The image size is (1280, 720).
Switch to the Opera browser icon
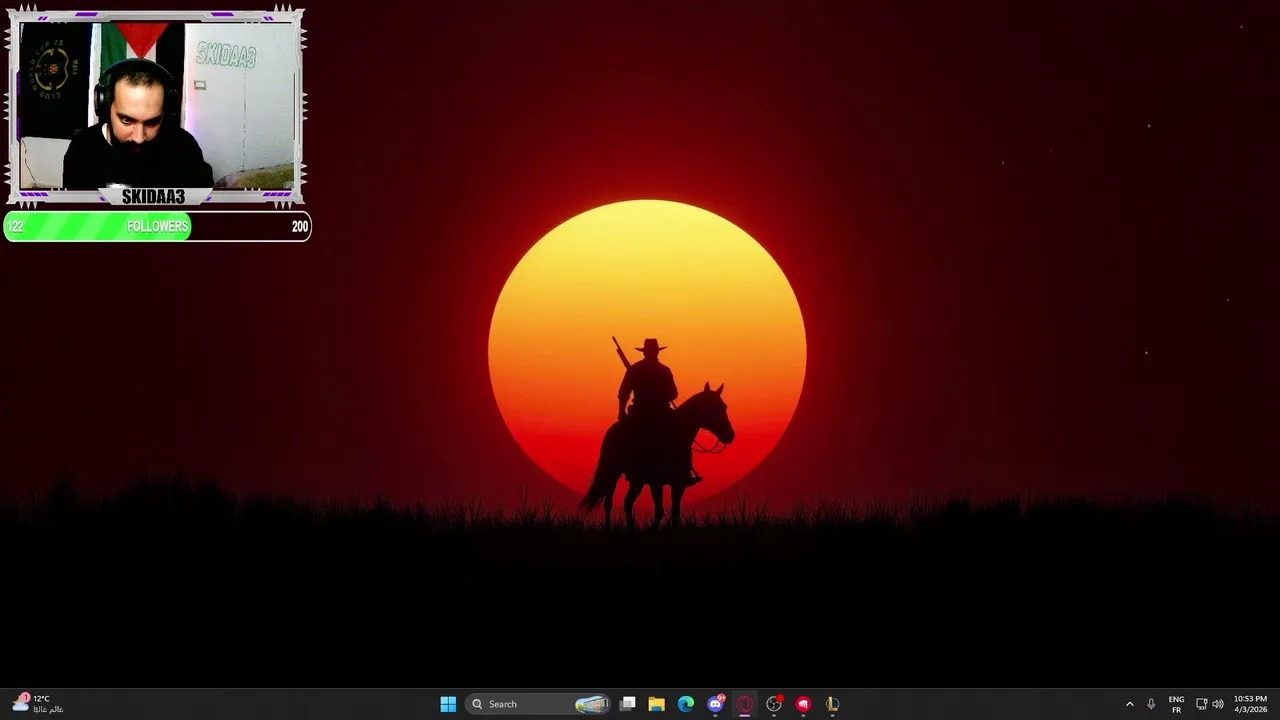coord(744,704)
